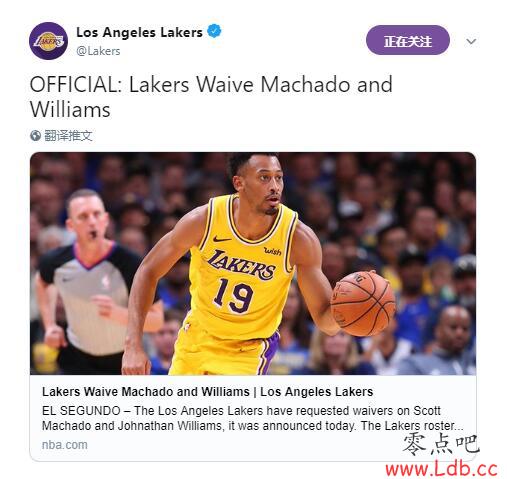Open the nba.com source link
The height and width of the screenshot is (479, 507).
point(65,445)
